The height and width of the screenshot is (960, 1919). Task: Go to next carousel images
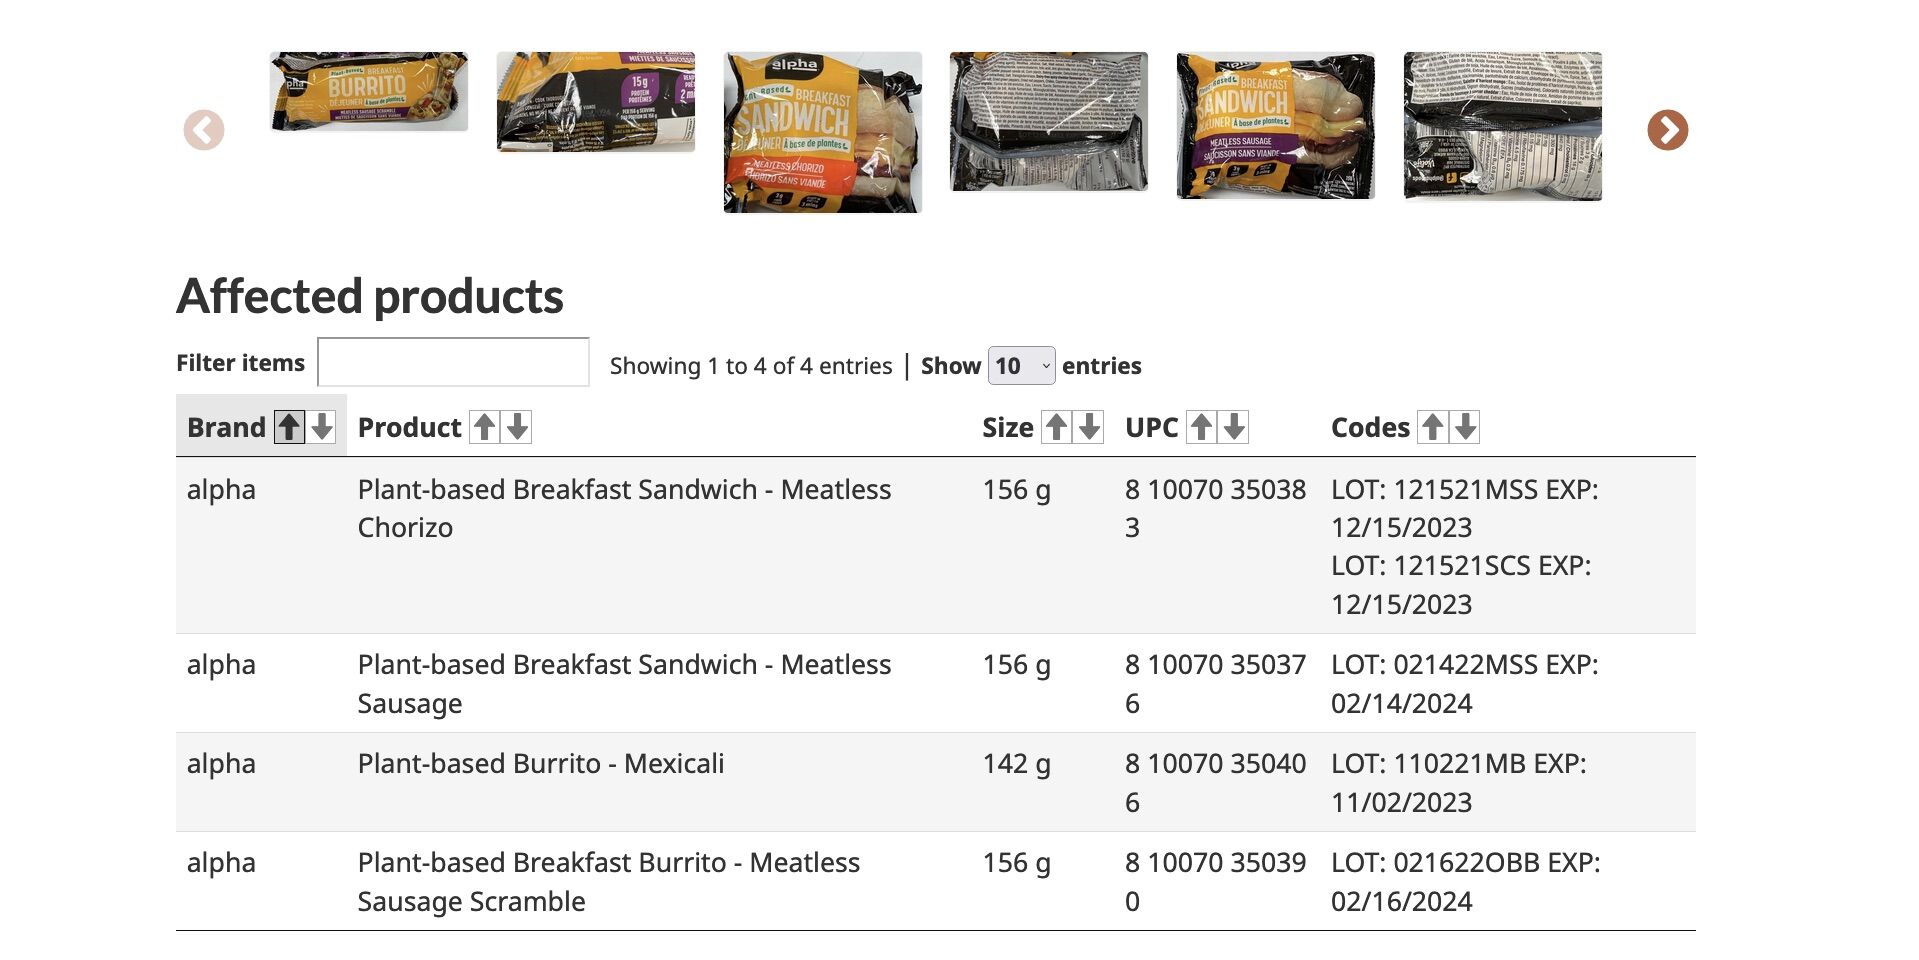click(1667, 130)
